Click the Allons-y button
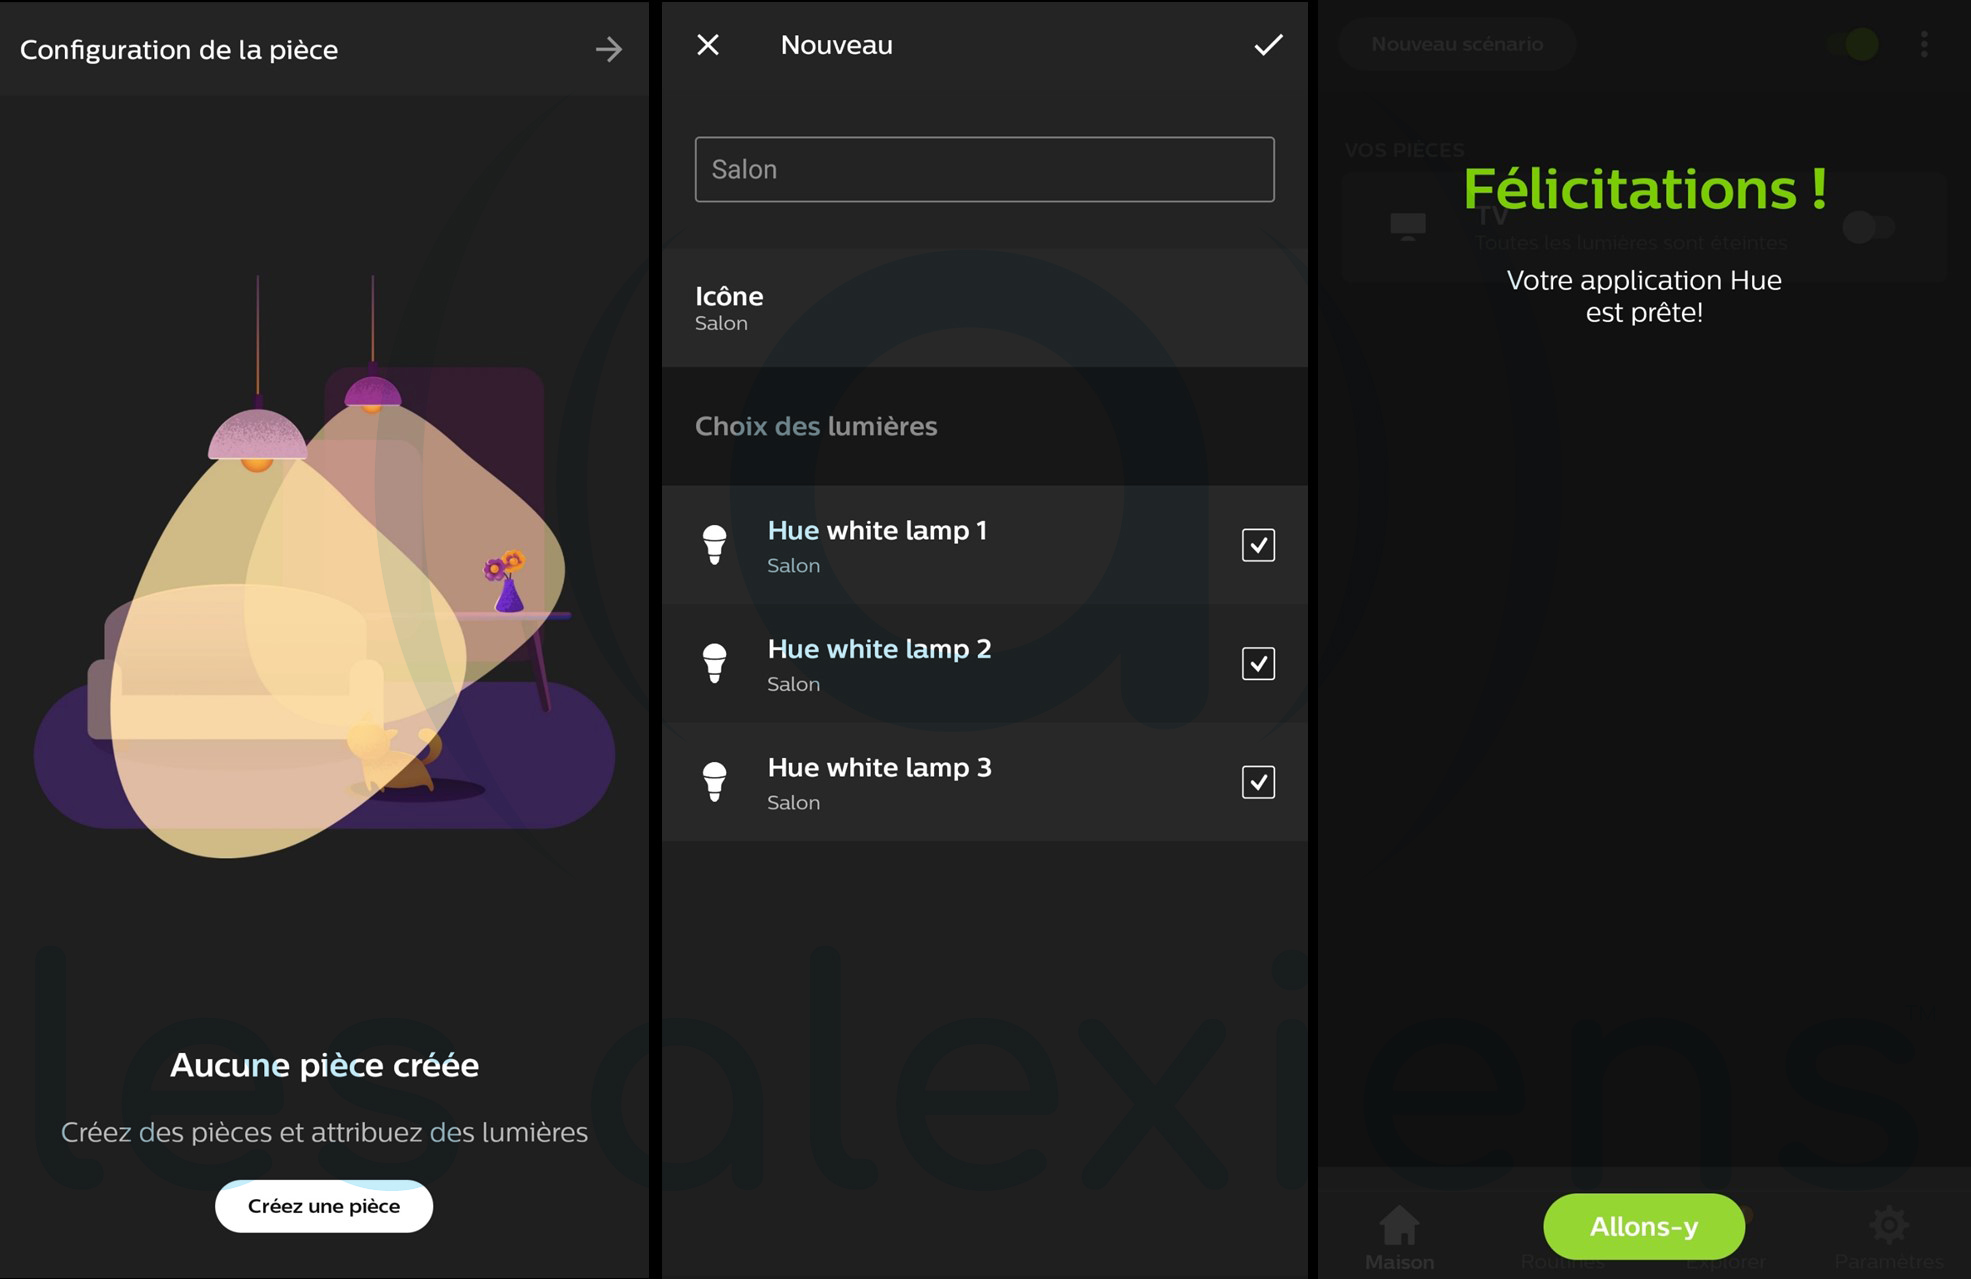 point(1643,1224)
